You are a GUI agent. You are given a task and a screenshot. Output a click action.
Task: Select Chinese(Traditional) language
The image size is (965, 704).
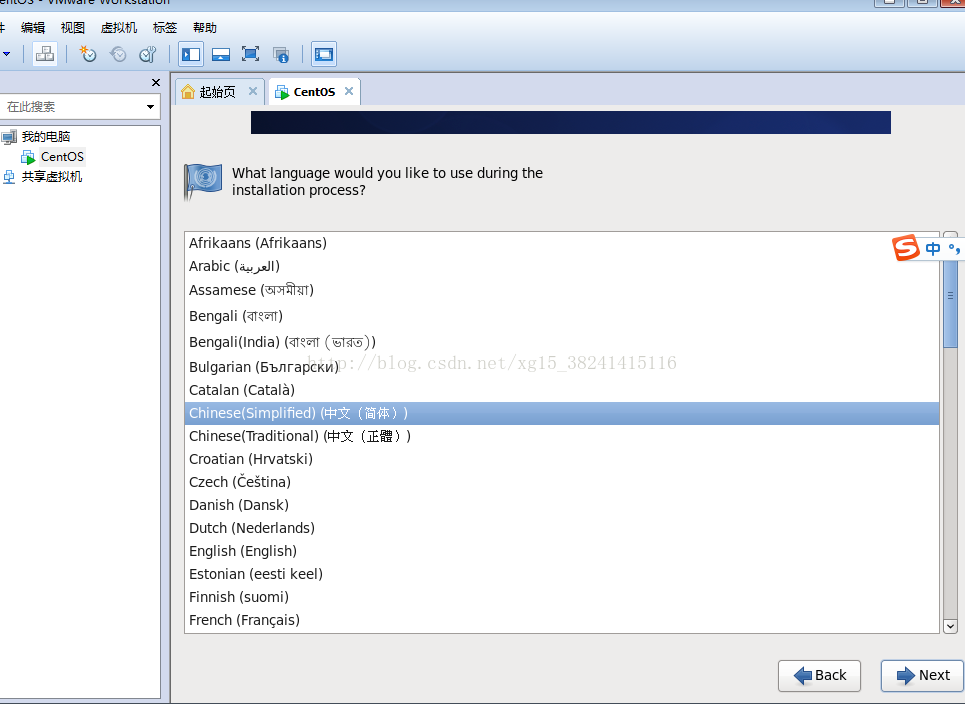tap(562, 436)
